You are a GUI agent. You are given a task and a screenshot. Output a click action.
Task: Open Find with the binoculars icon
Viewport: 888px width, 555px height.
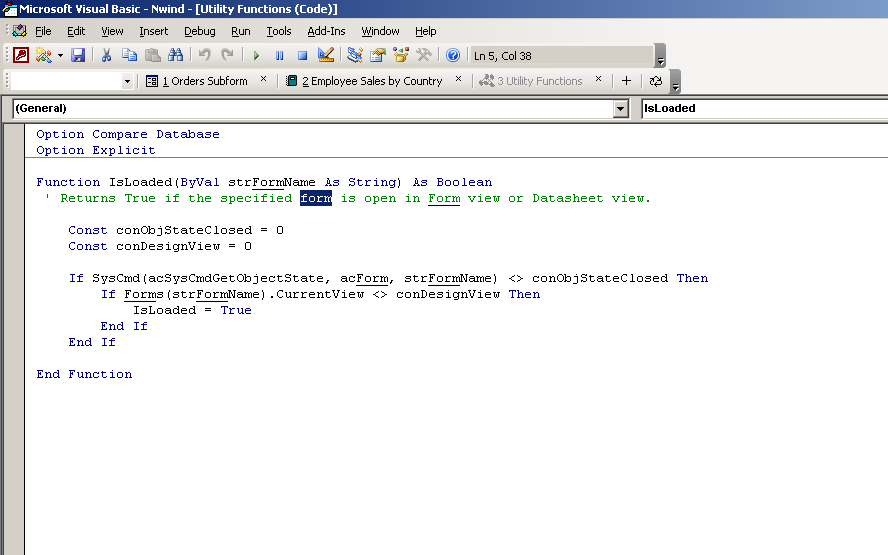(x=176, y=55)
